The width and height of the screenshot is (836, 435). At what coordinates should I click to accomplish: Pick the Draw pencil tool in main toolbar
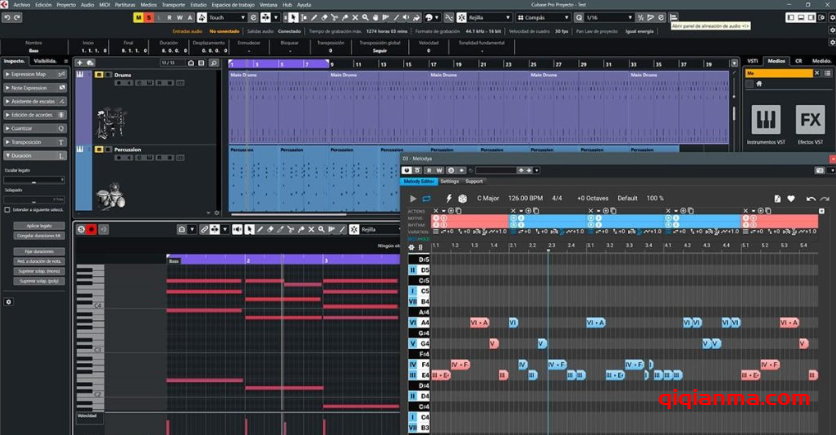pyautogui.click(x=314, y=18)
